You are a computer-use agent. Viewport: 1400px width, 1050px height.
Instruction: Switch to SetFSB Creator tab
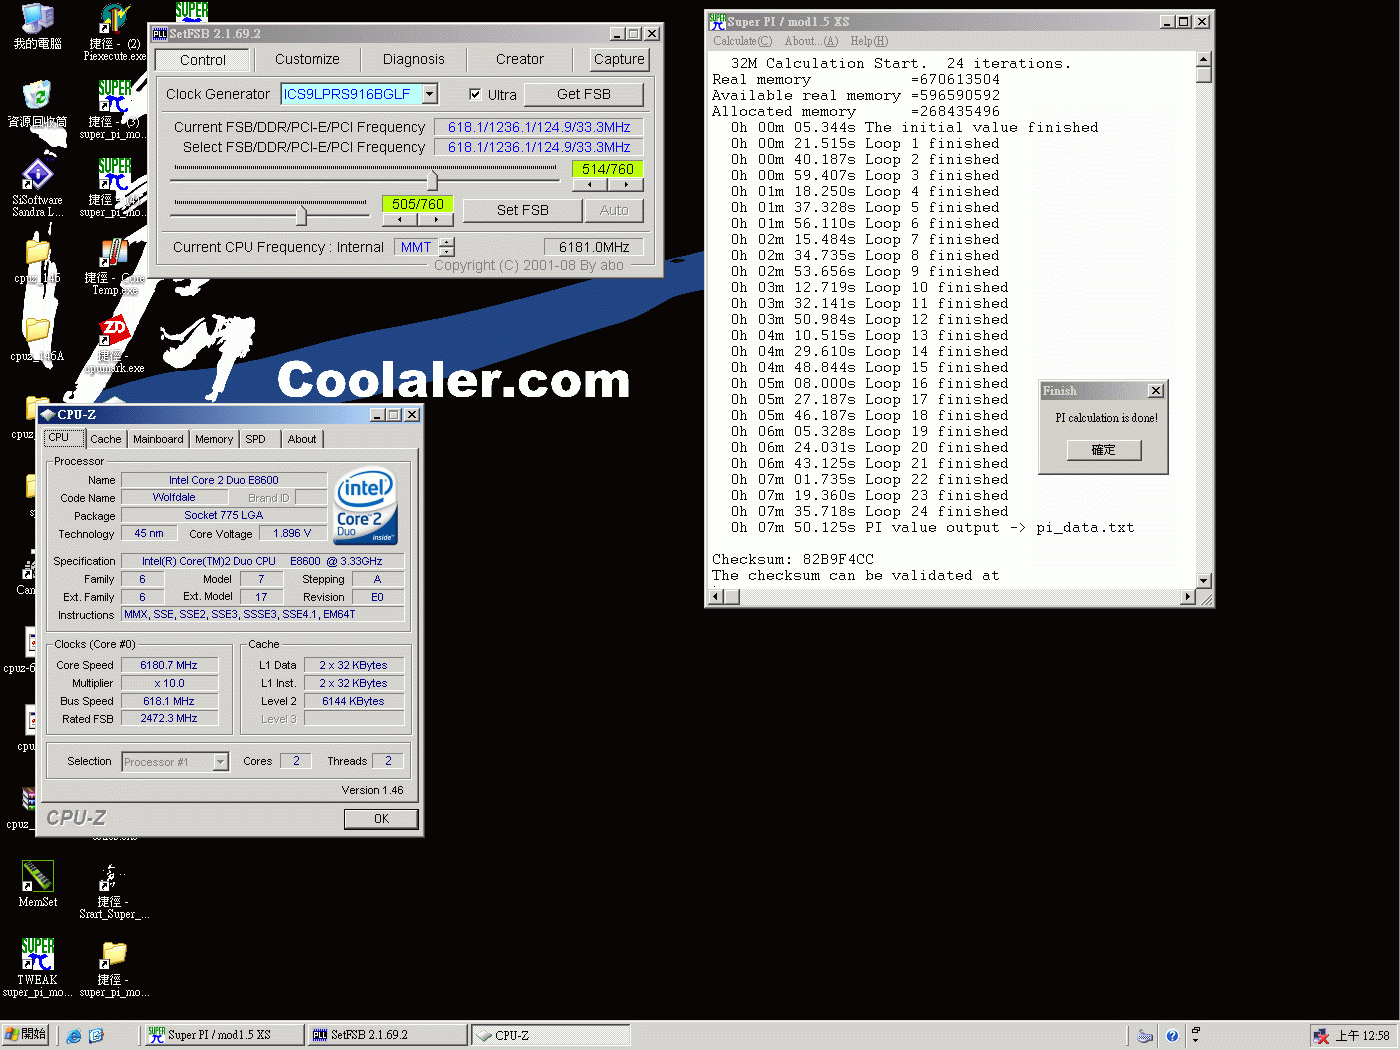point(520,60)
